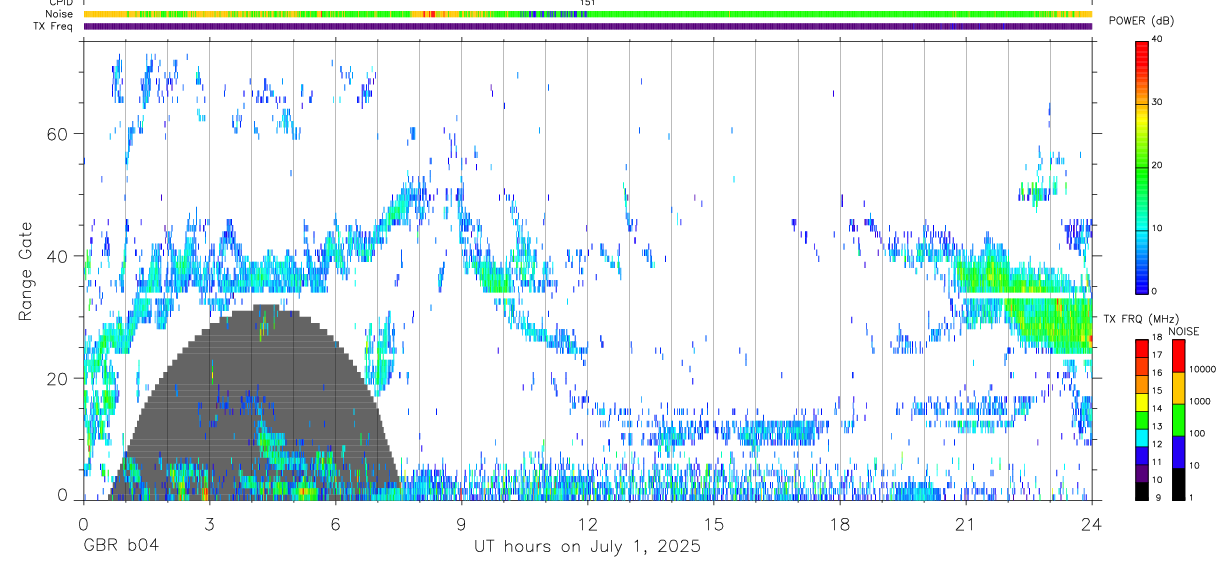Click the '20' label on the POWER colorbar
The image size is (1228, 567).
coord(1157,165)
